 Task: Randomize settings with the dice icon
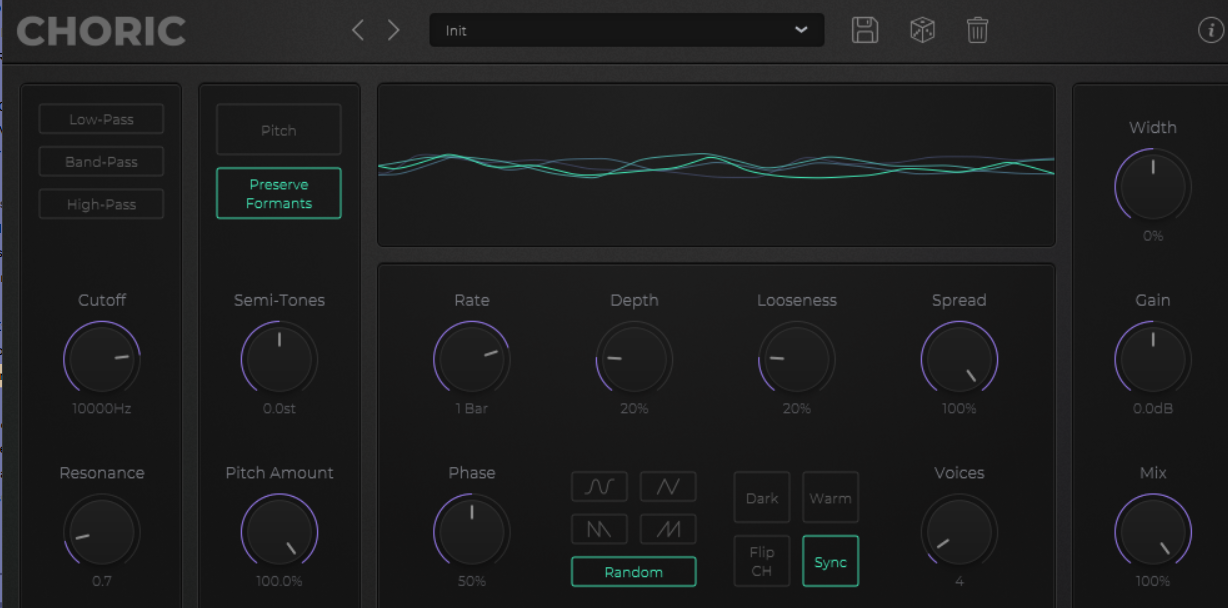tap(922, 30)
